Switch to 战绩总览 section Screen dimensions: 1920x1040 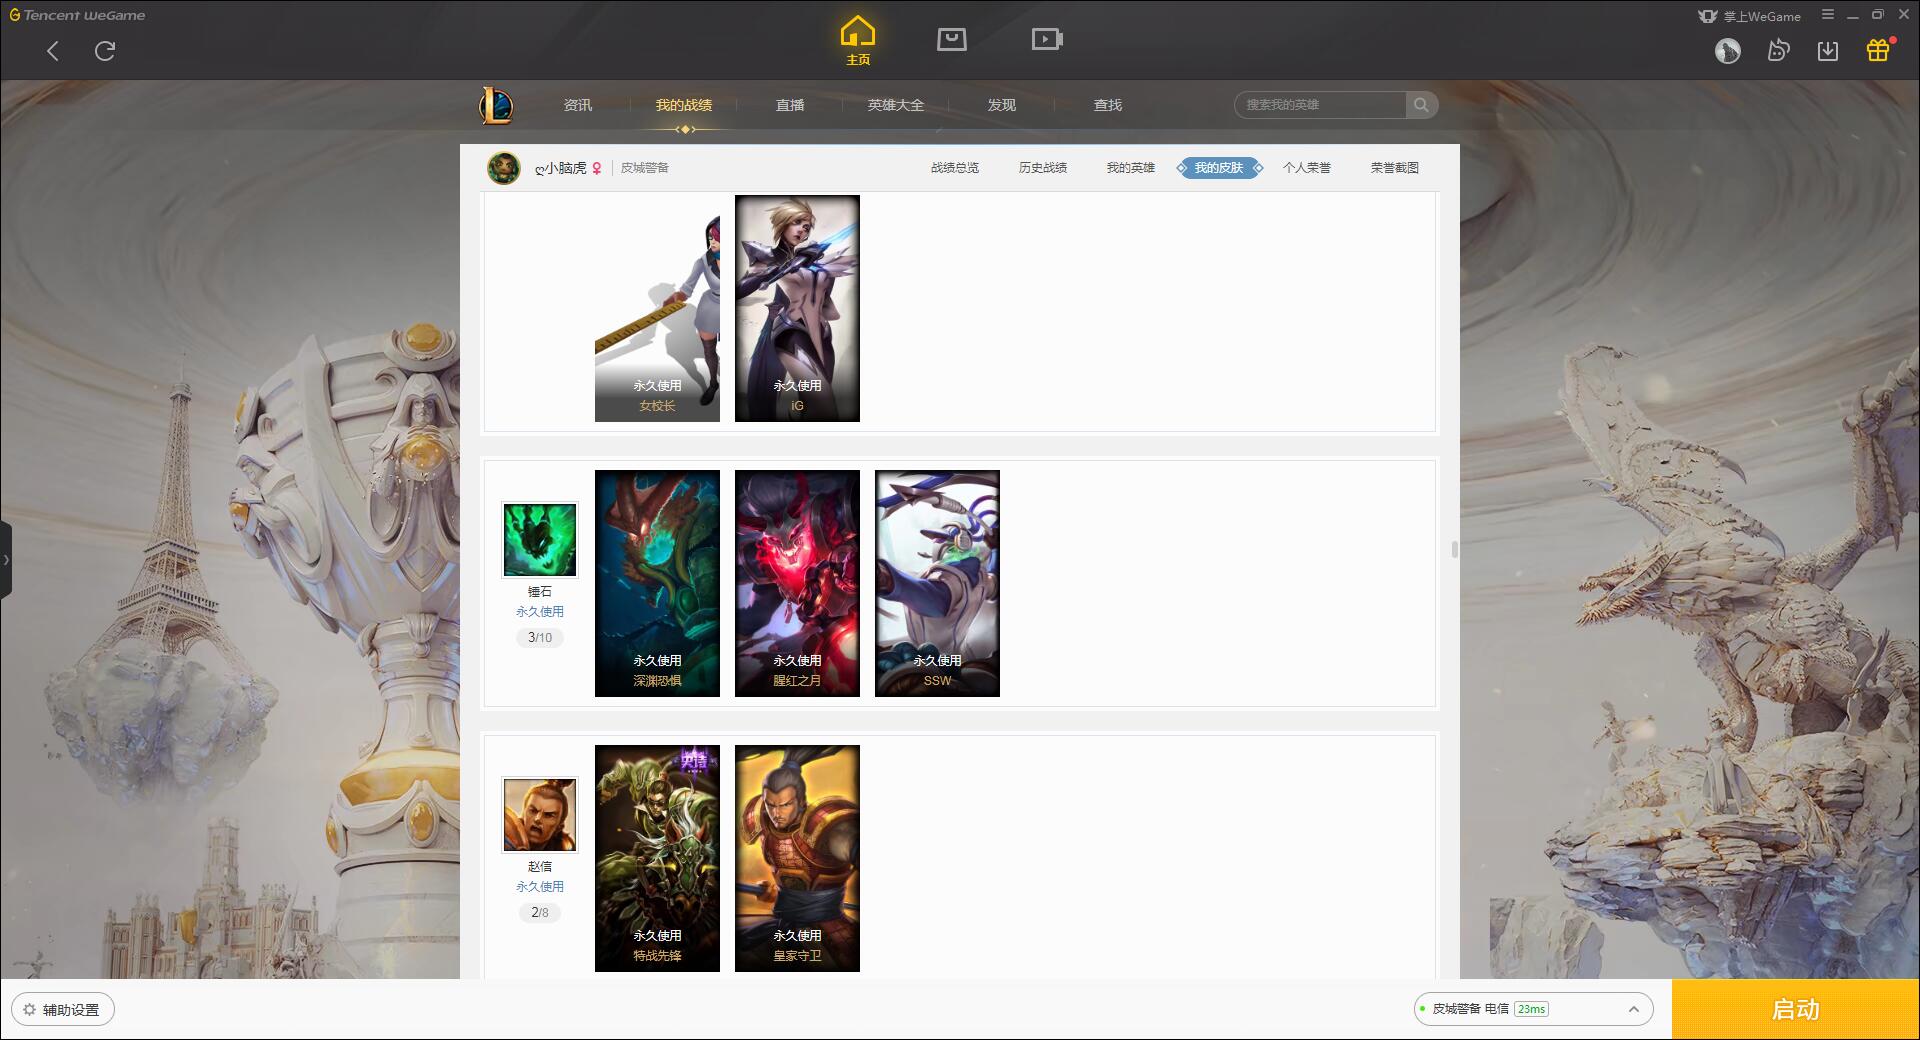(x=955, y=168)
